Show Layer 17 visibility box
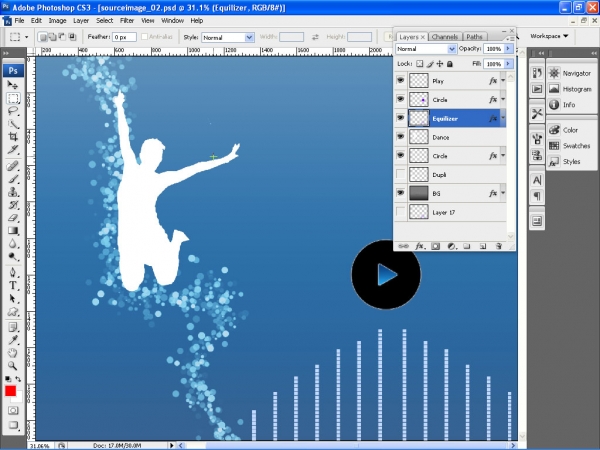This screenshot has width=600, height=450. tap(400, 212)
